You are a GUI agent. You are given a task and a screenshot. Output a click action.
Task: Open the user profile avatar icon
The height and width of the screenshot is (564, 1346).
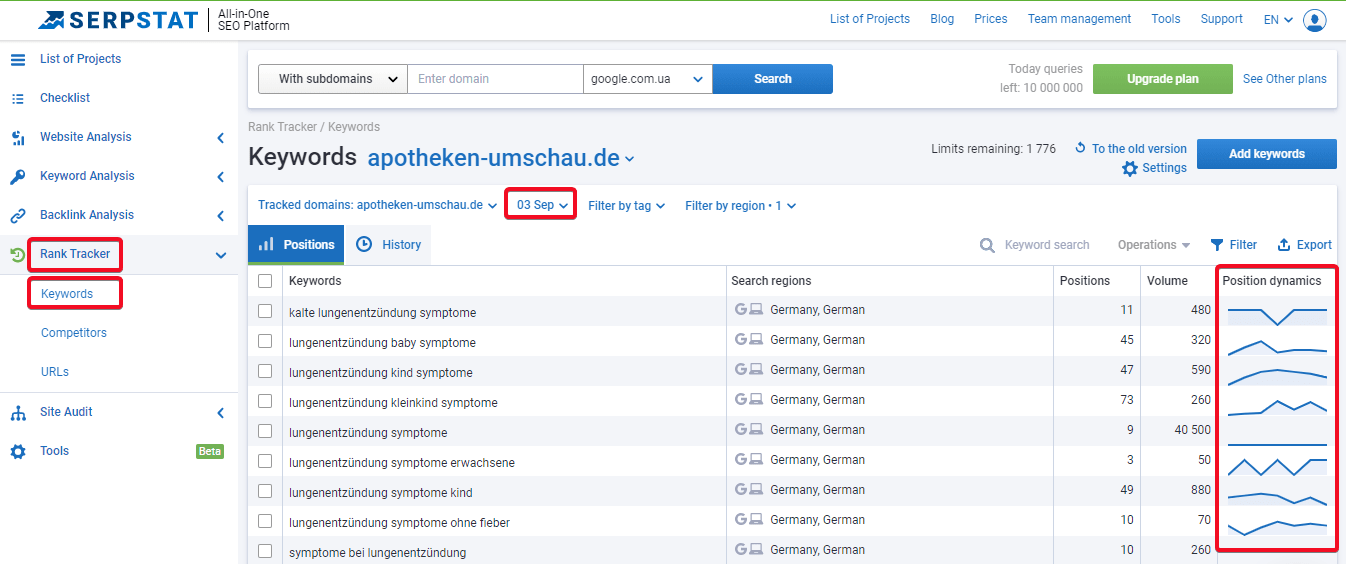coord(1315,20)
